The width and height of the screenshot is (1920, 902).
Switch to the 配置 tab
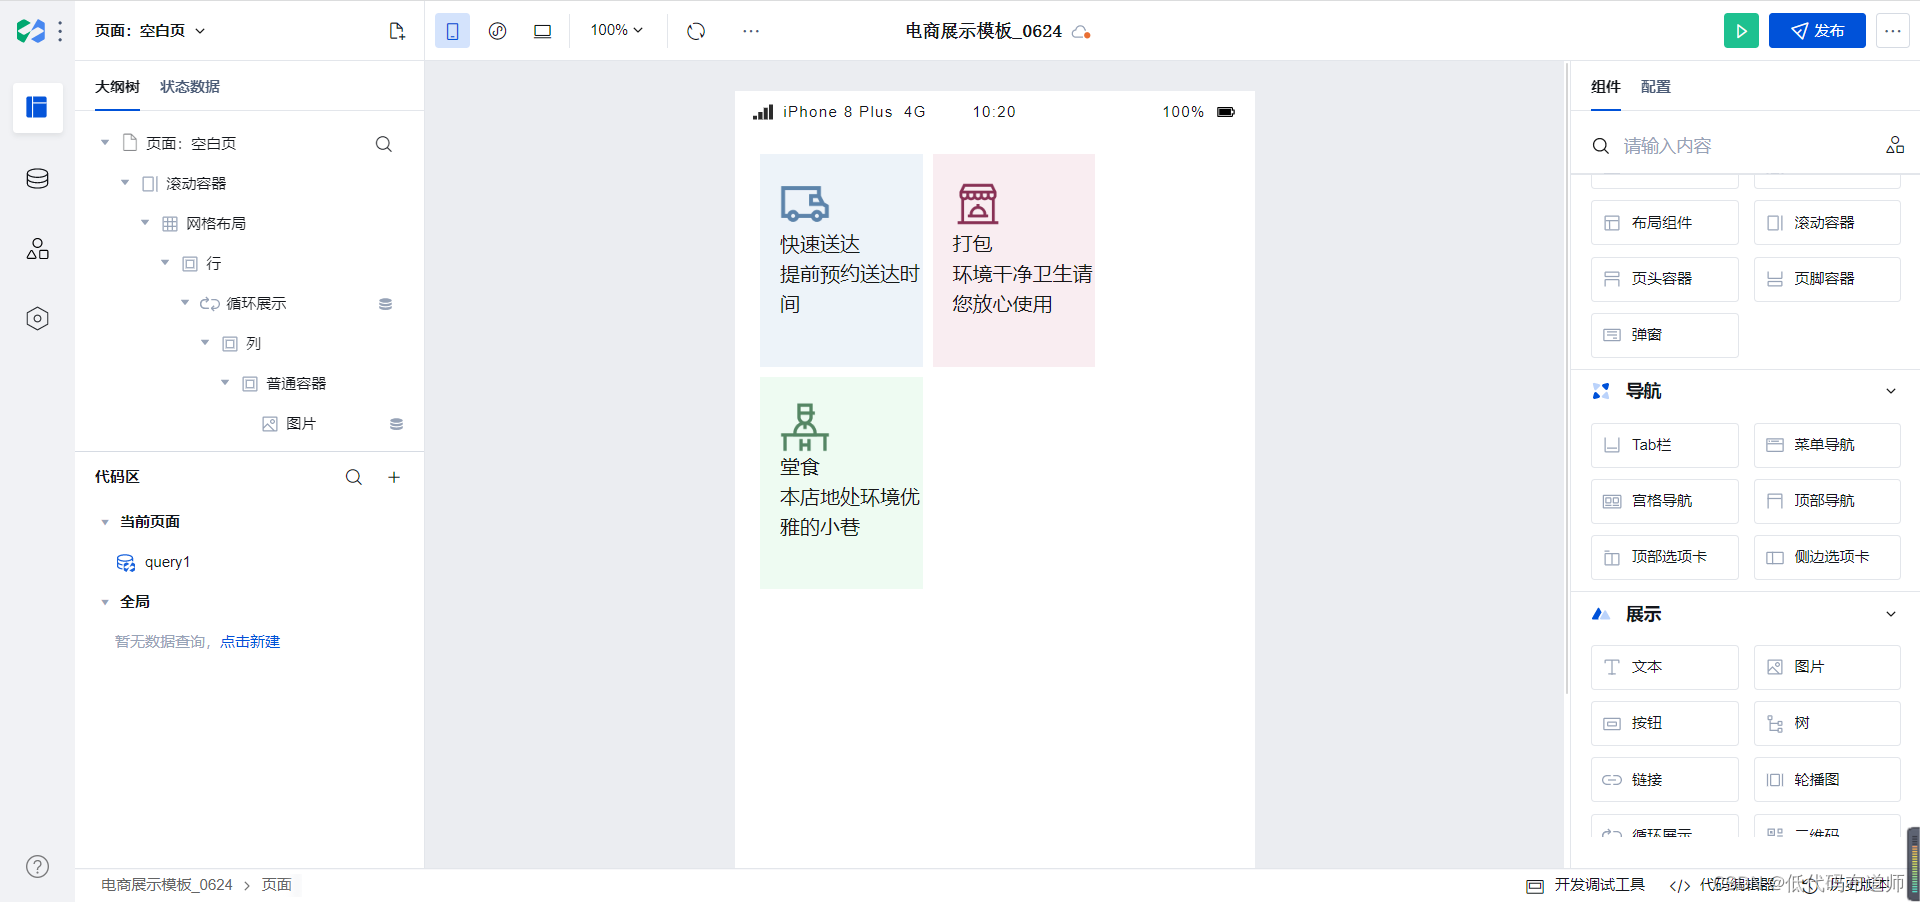pyautogui.click(x=1656, y=87)
